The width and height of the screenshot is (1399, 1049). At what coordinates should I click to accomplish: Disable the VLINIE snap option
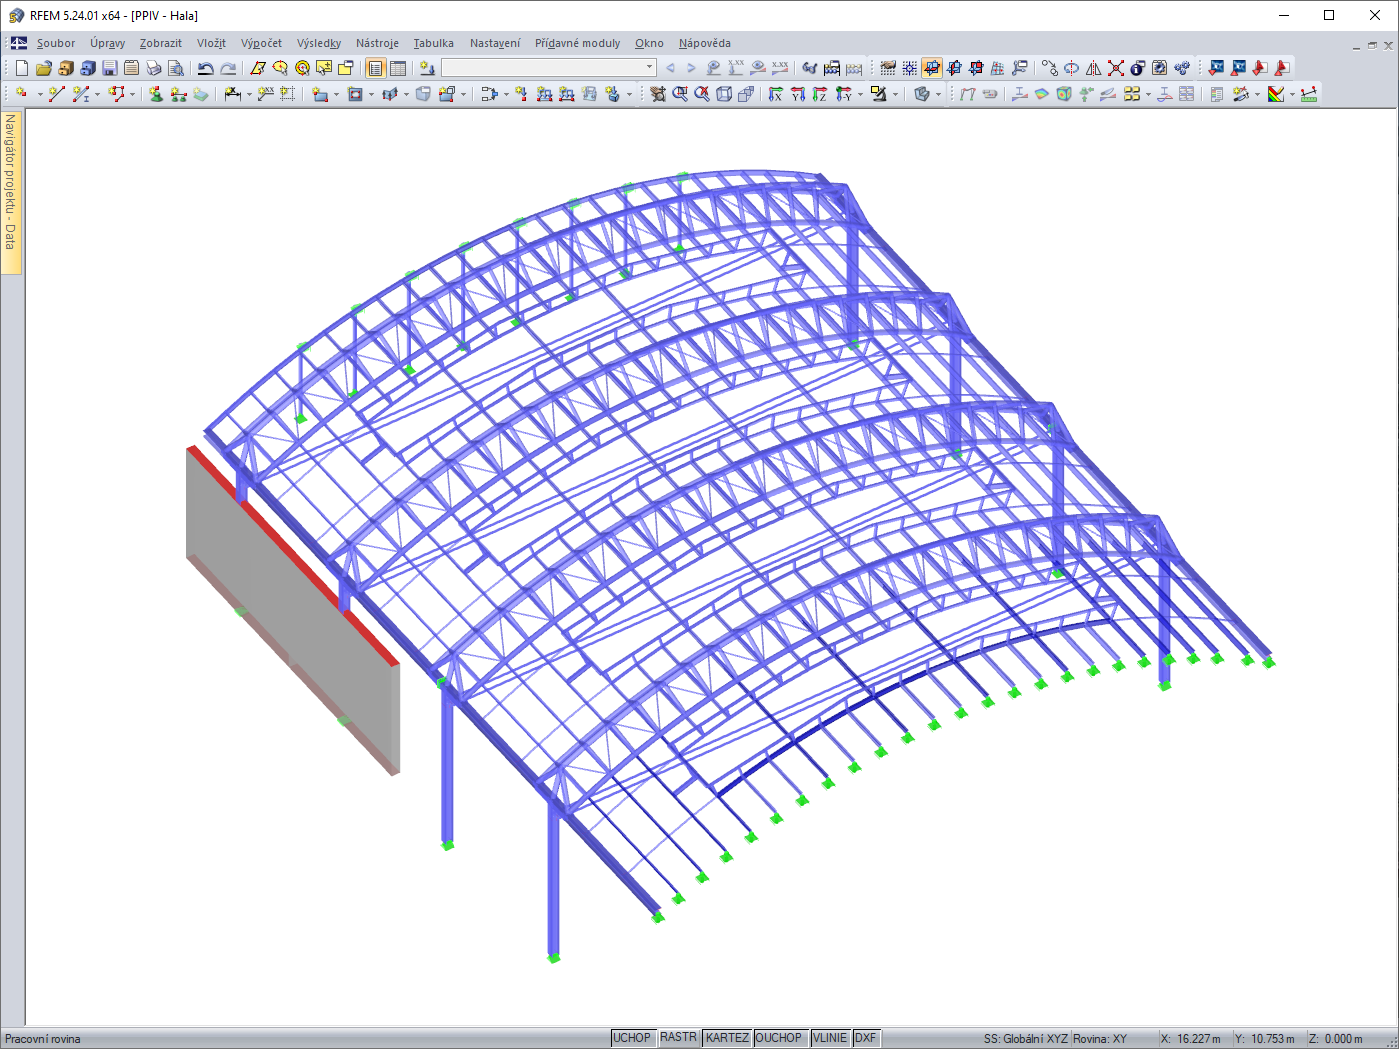click(x=829, y=1037)
